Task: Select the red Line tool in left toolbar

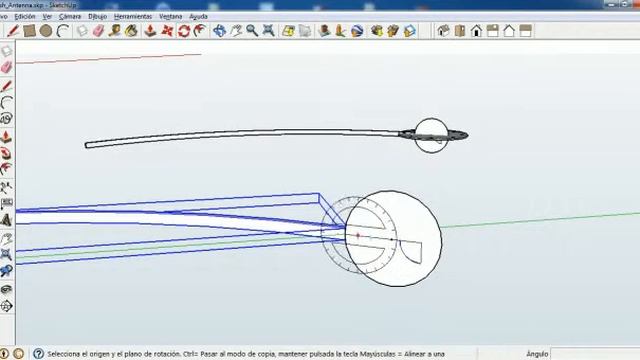Action: point(7,86)
